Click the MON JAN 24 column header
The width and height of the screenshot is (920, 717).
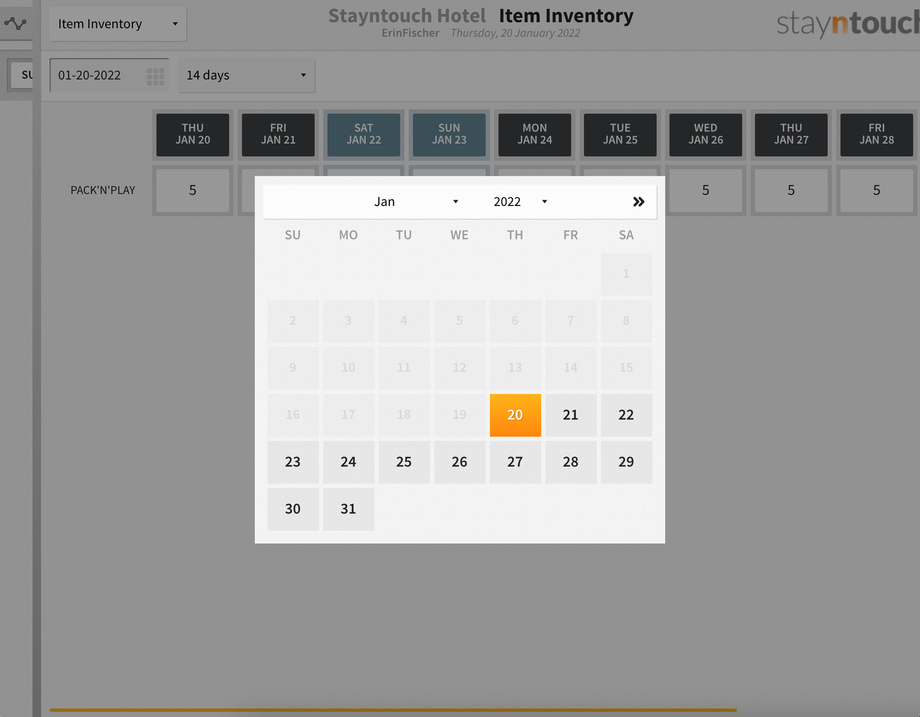coord(535,134)
